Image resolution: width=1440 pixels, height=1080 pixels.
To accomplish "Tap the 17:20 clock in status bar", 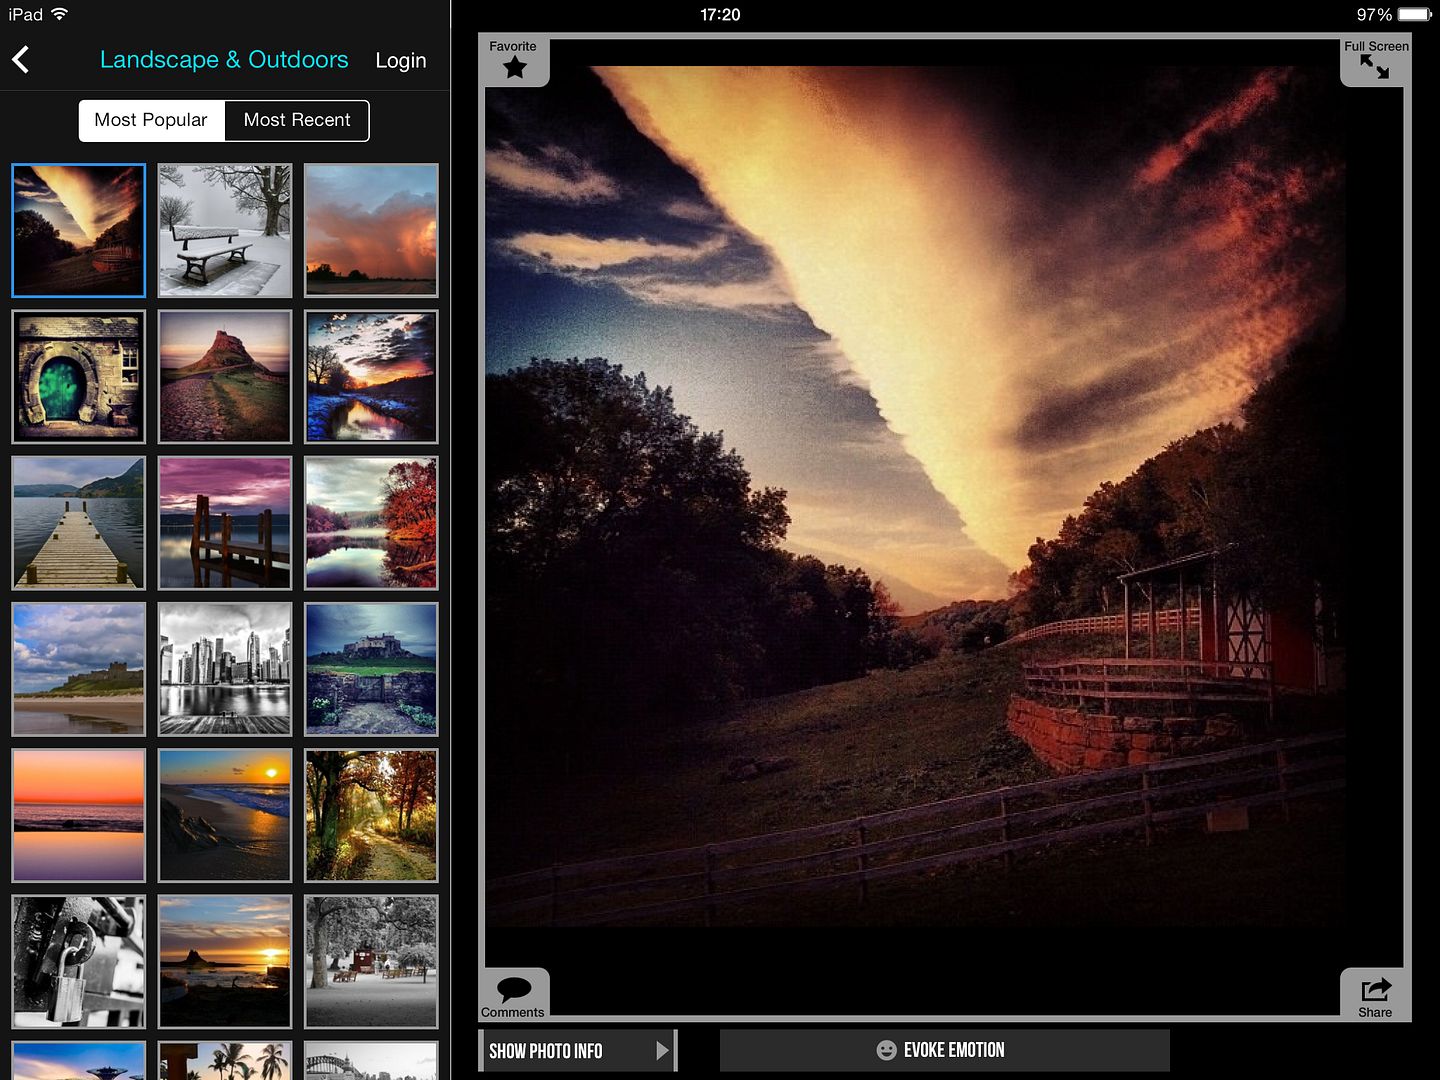I will (720, 15).
